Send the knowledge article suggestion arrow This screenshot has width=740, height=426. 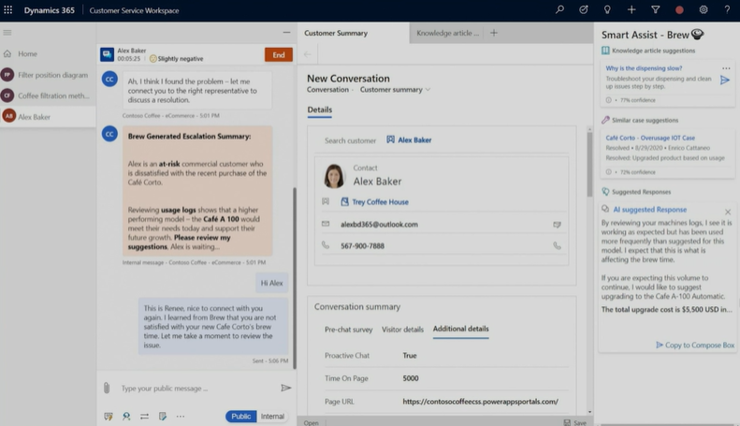click(725, 80)
